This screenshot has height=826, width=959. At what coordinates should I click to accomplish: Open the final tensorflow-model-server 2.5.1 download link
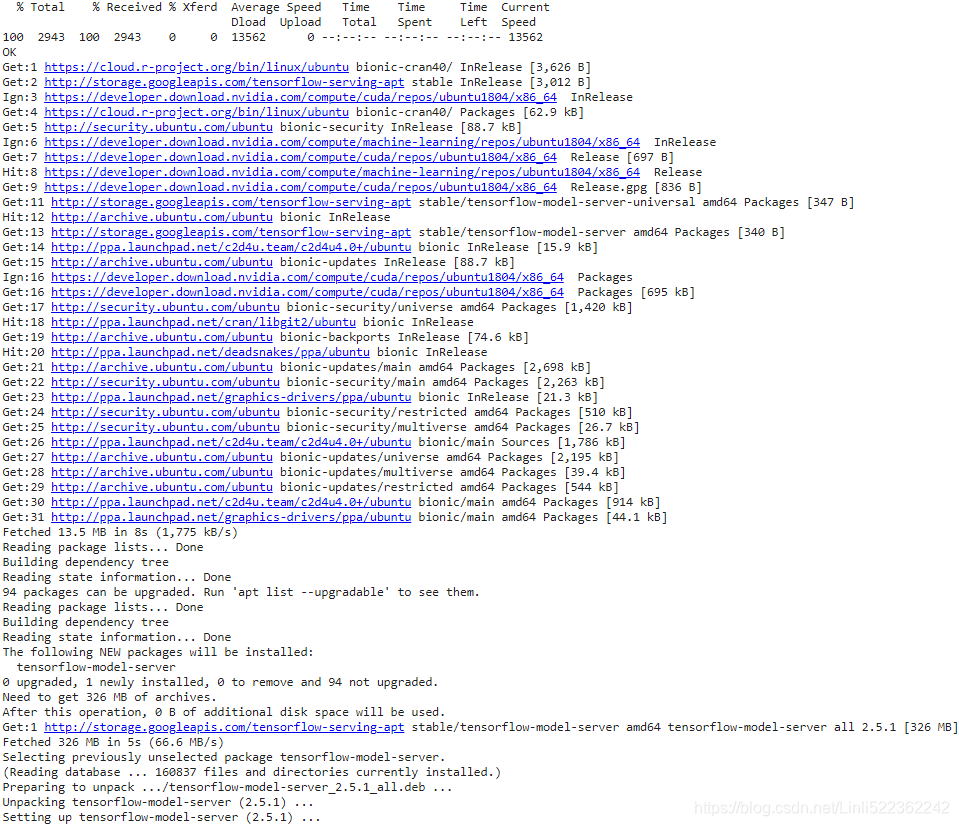click(x=224, y=726)
